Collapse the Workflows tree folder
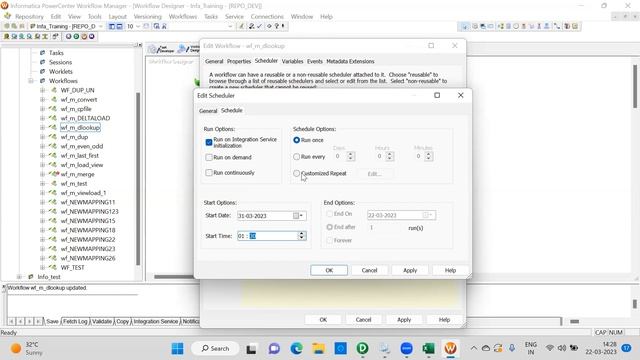This screenshot has width=640, height=360. [x=31, y=81]
